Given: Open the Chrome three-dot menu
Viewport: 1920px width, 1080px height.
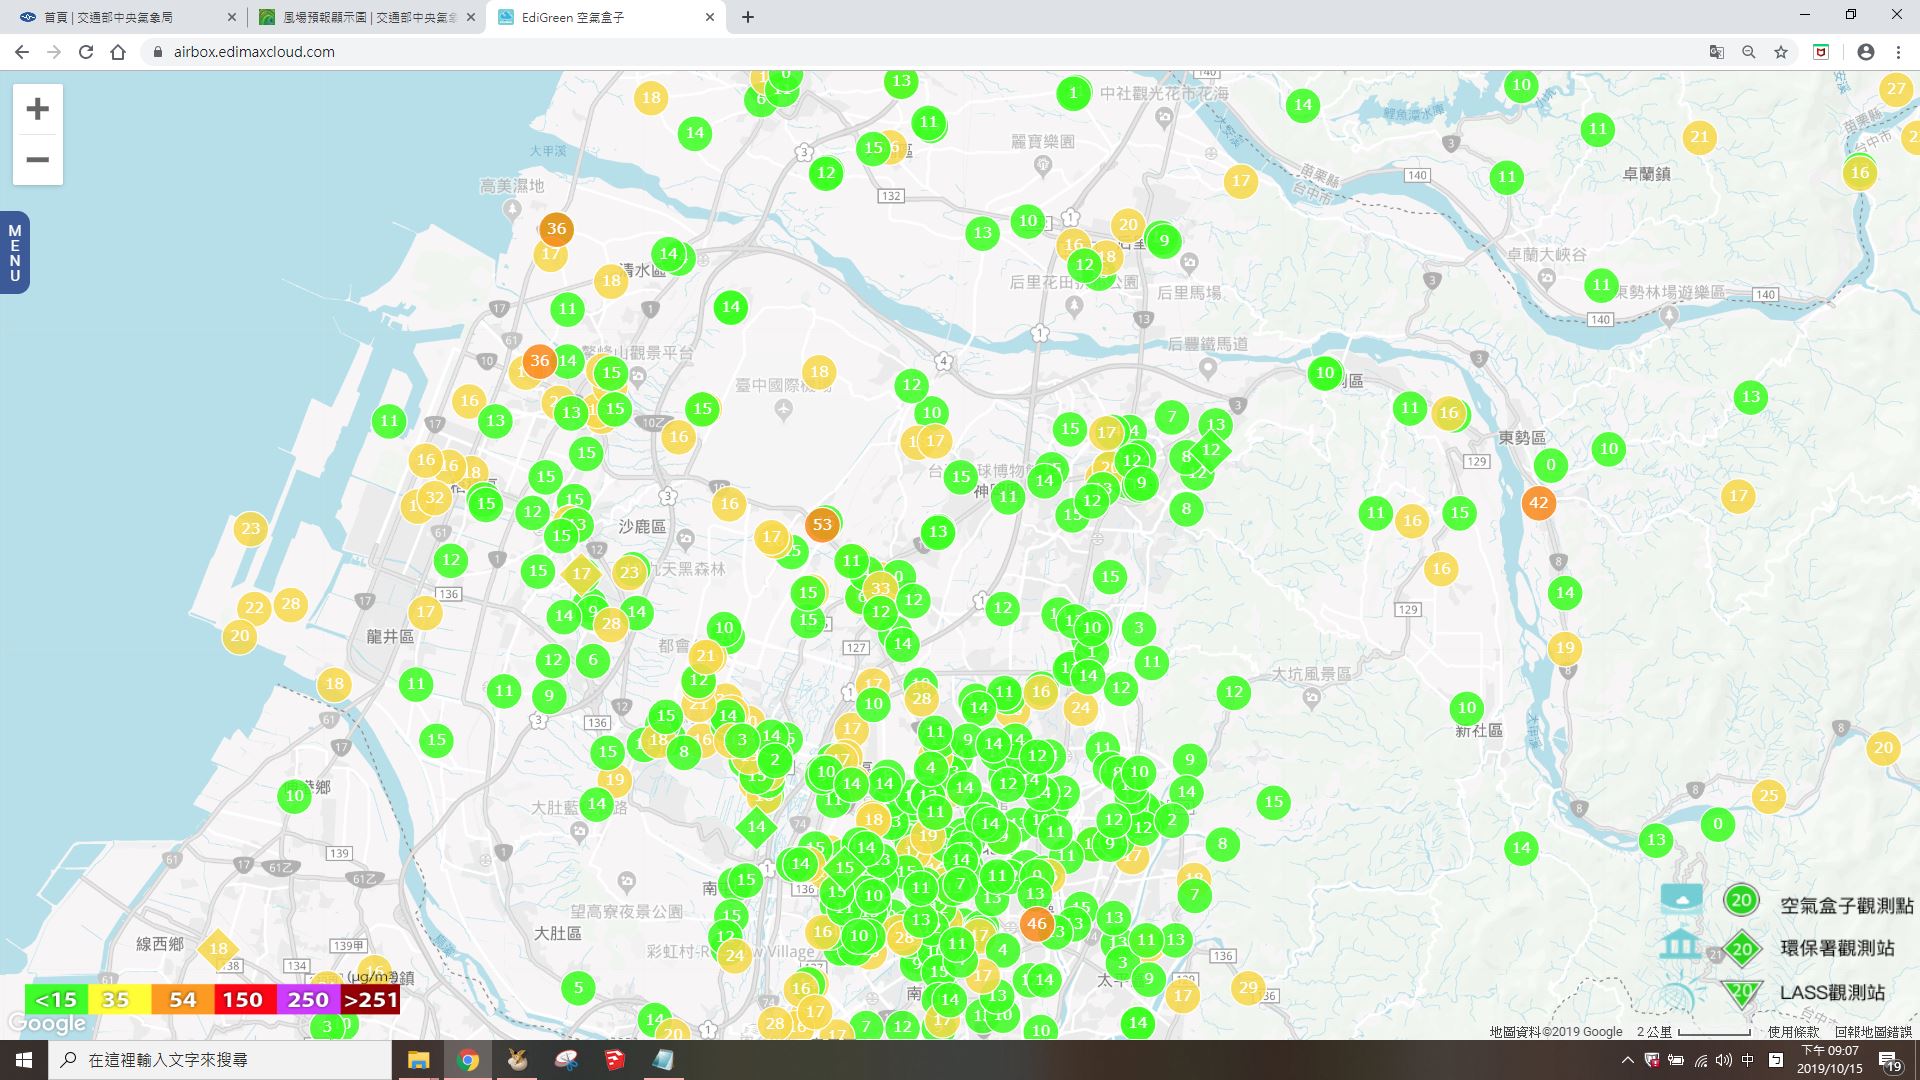Looking at the screenshot, I should 1898,52.
